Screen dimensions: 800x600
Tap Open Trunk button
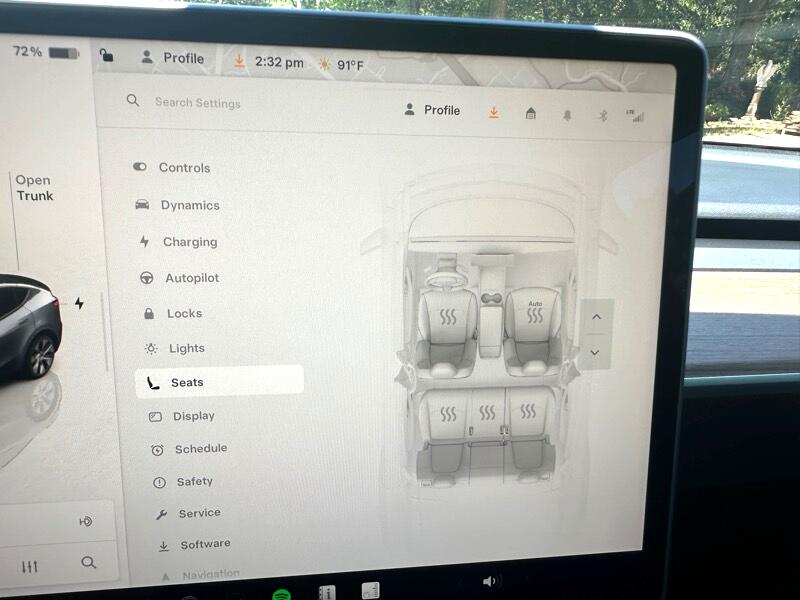34,188
